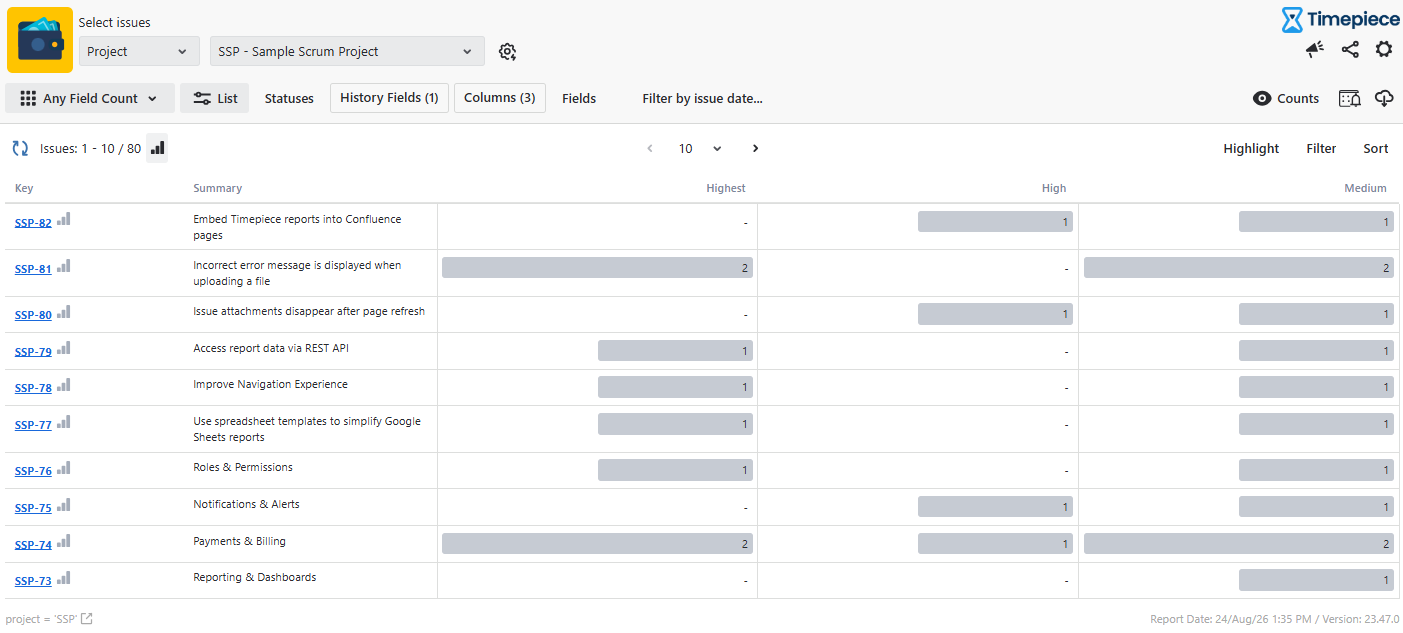The image size is (1403, 633).
Task: Click the chart icon next to SSP-76
Action: tap(64, 468)
